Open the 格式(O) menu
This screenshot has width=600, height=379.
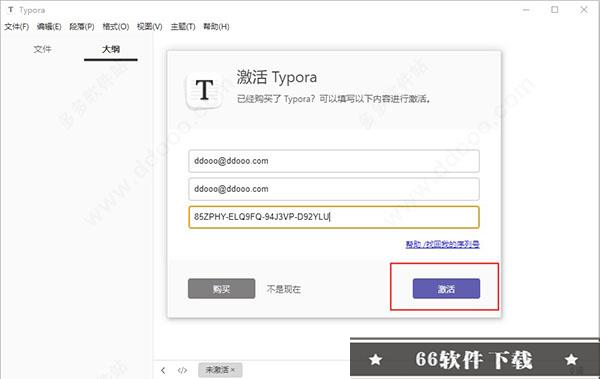point(116,26)
